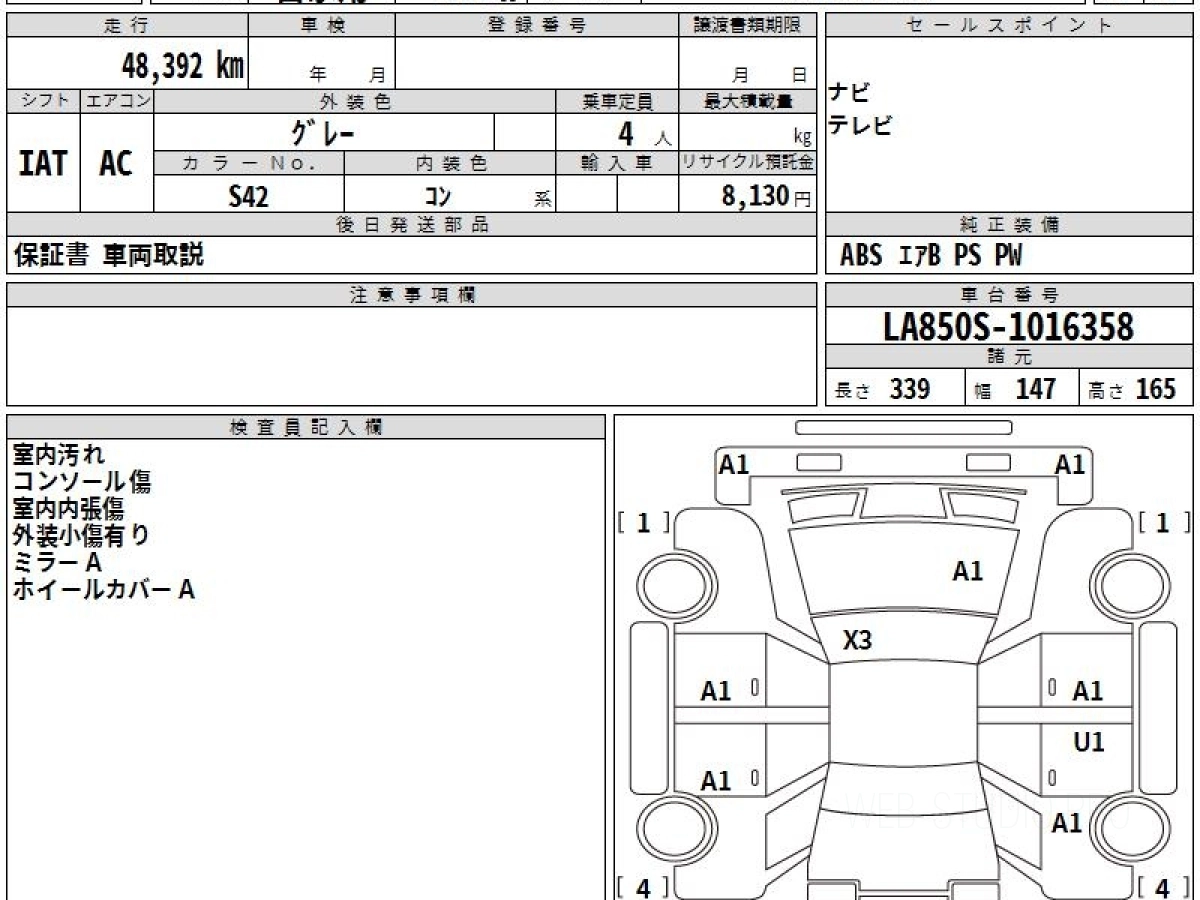
Task: Click the X3 mark on the windshield
Action: [x=857, y=641]
